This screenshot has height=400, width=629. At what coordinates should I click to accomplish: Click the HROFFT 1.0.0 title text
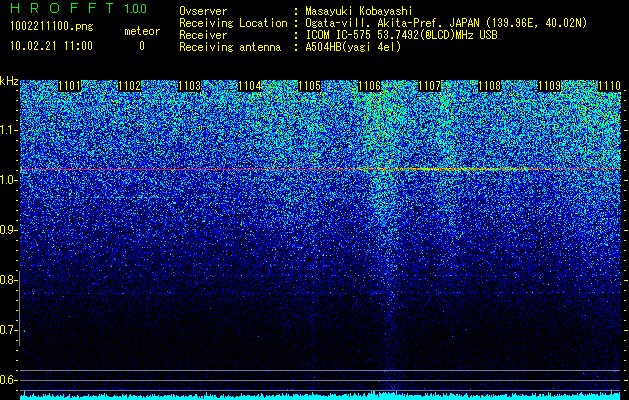tap(78, 8)
